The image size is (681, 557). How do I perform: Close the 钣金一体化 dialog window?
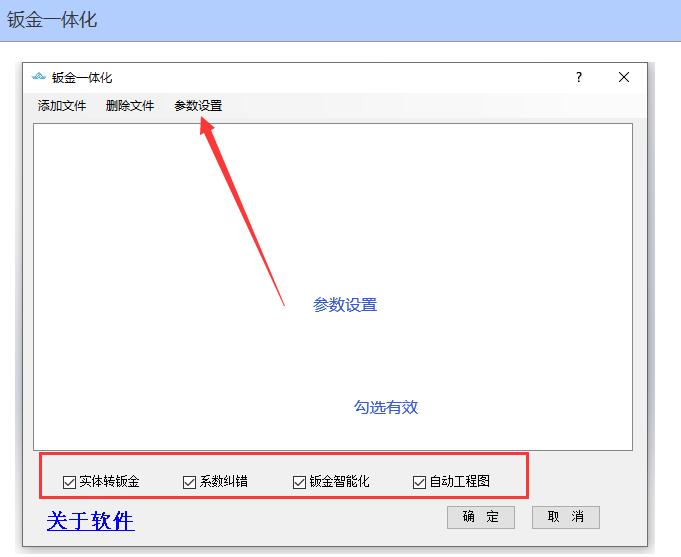624,78
